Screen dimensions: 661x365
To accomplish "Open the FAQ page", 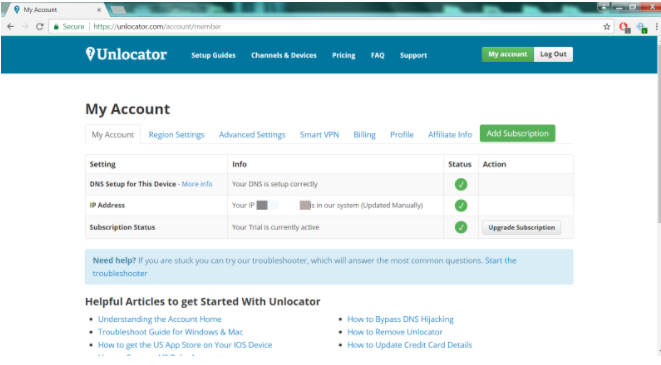I will click(x=377, y=55).
